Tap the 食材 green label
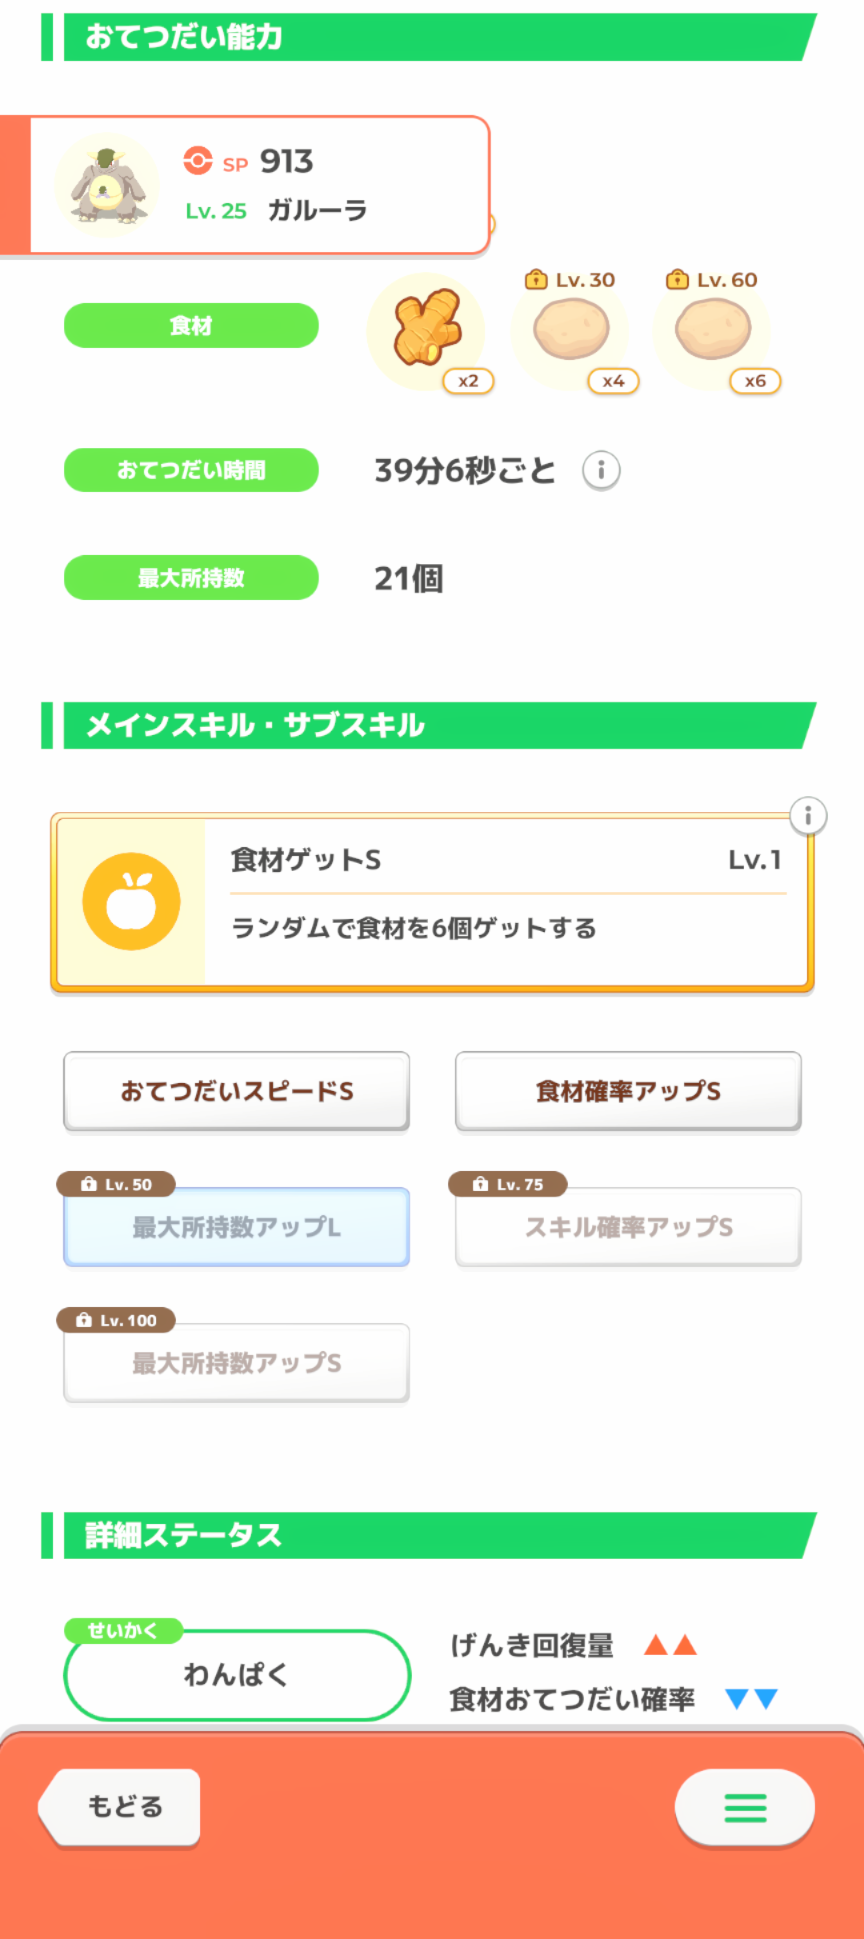Viewport: 864px width, 1939px height. [x=191, y=326]
